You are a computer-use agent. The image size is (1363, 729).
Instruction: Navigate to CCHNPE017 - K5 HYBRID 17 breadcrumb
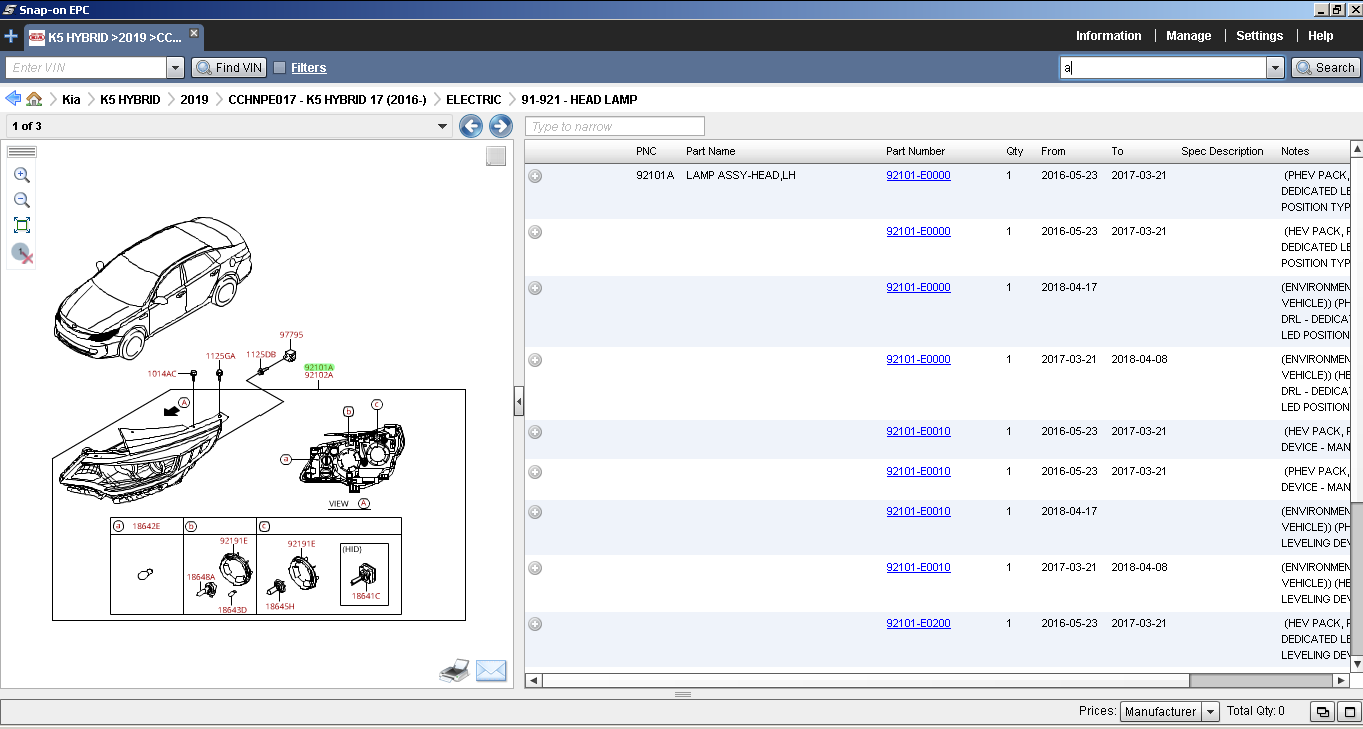327,99
